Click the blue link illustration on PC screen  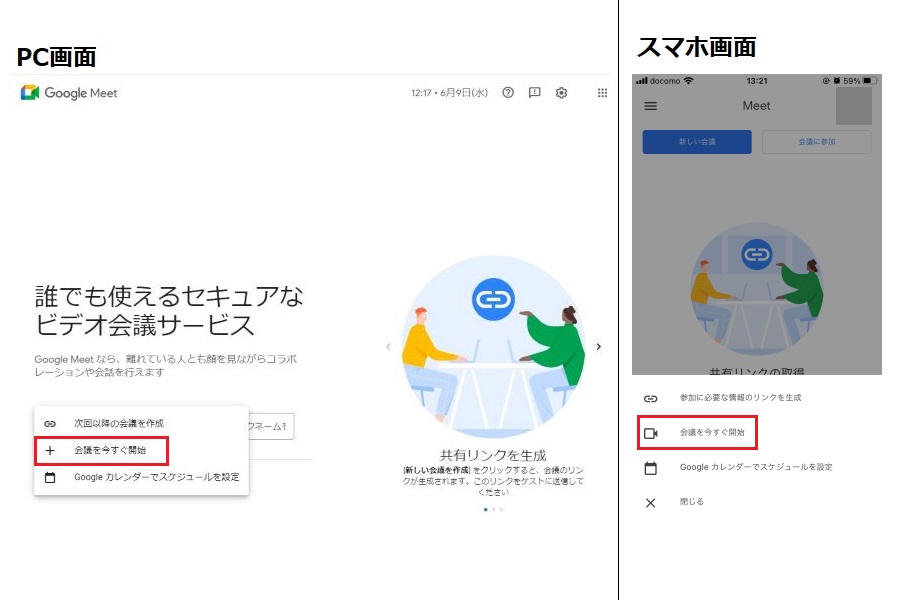point(493,299)
